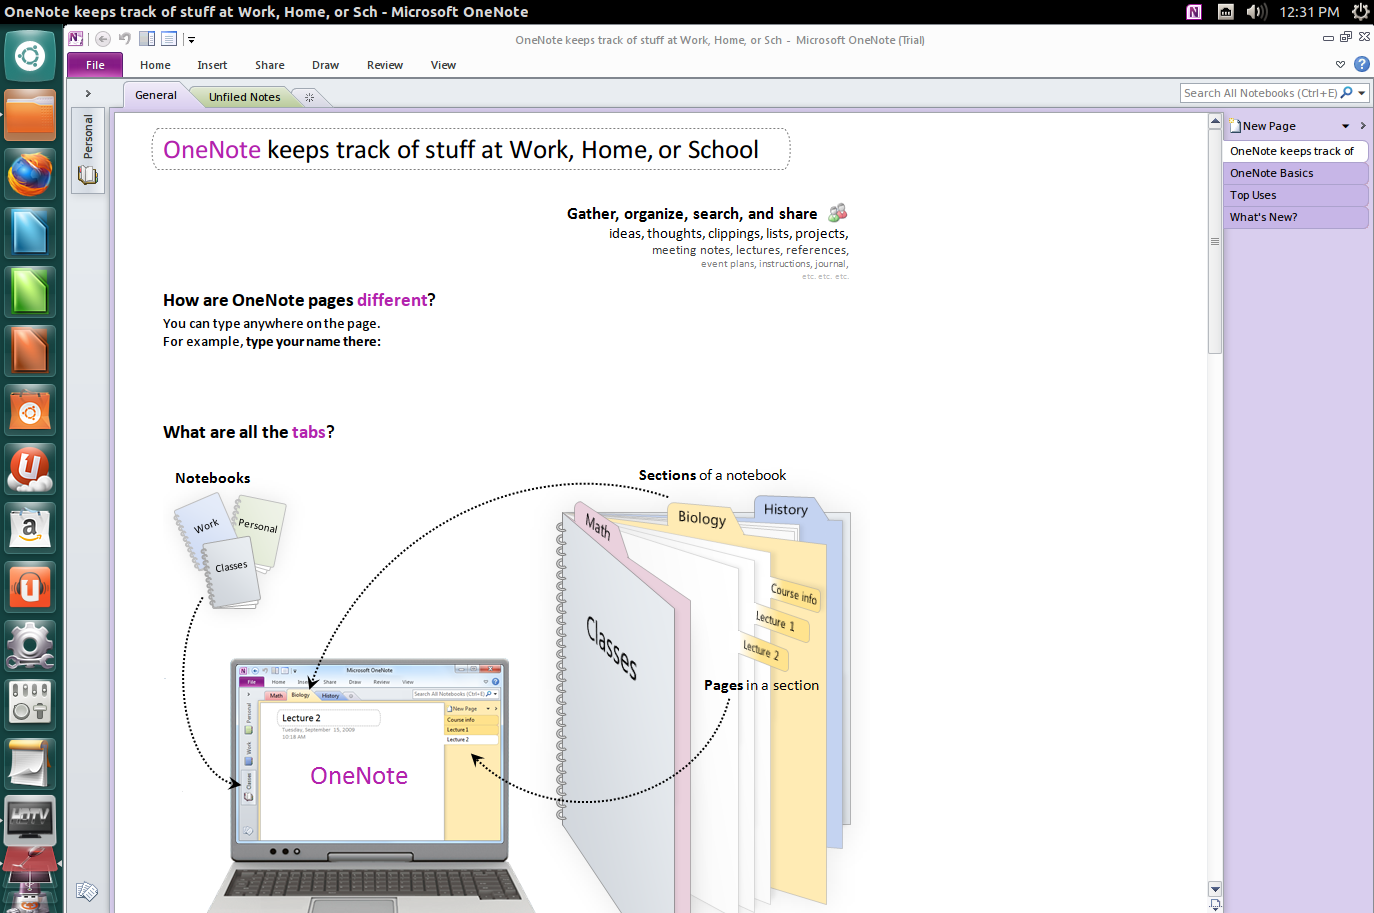Open the notes application launcher icon

30,763
